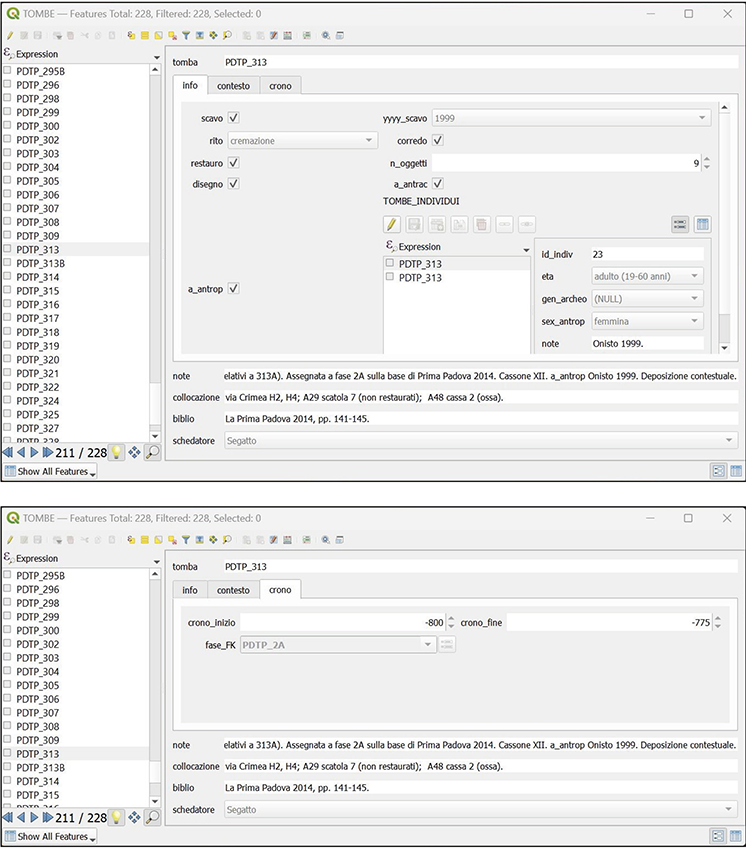746x848 pixels.
Task: Toggle the disegno checkbox
Action: point(234,184)
